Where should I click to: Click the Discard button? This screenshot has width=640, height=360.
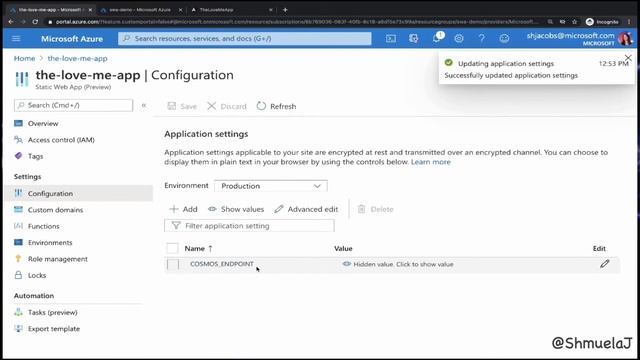click(x=227, y=106)
